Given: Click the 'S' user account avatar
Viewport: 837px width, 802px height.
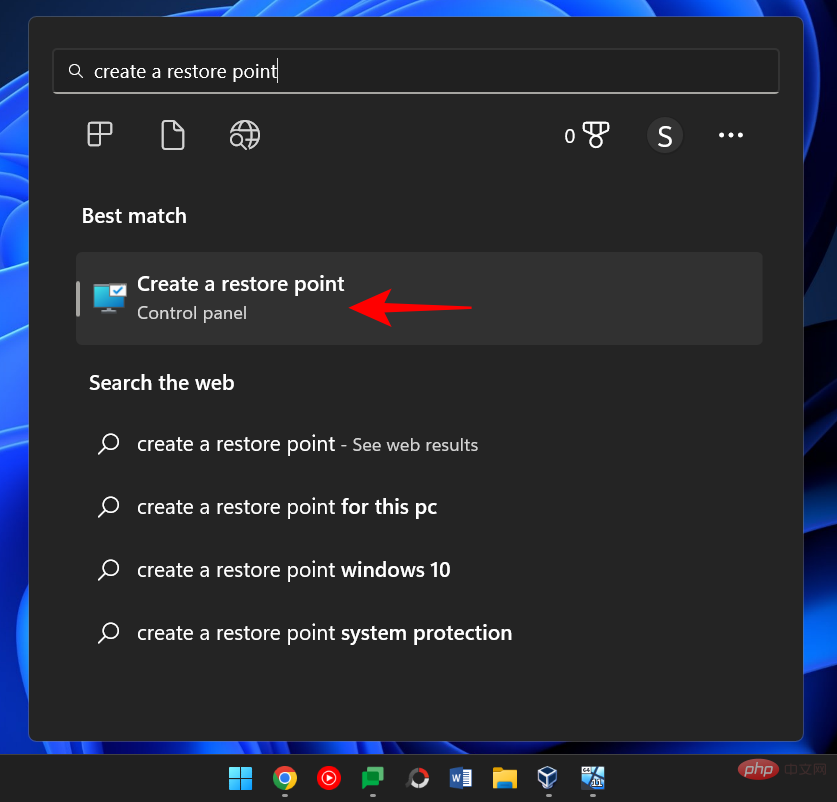Looking at the screenshot, I should pyautogui.click(x=665, y=135).
